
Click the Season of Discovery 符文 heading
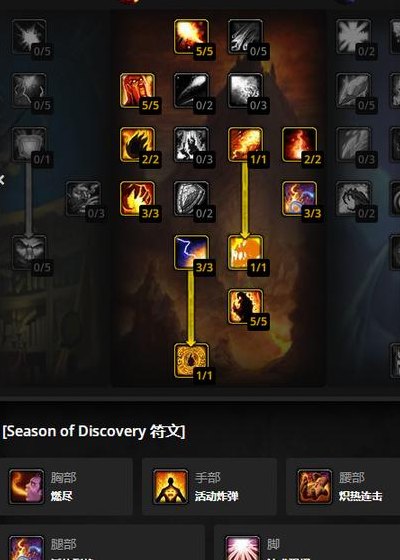pos(94,431)
